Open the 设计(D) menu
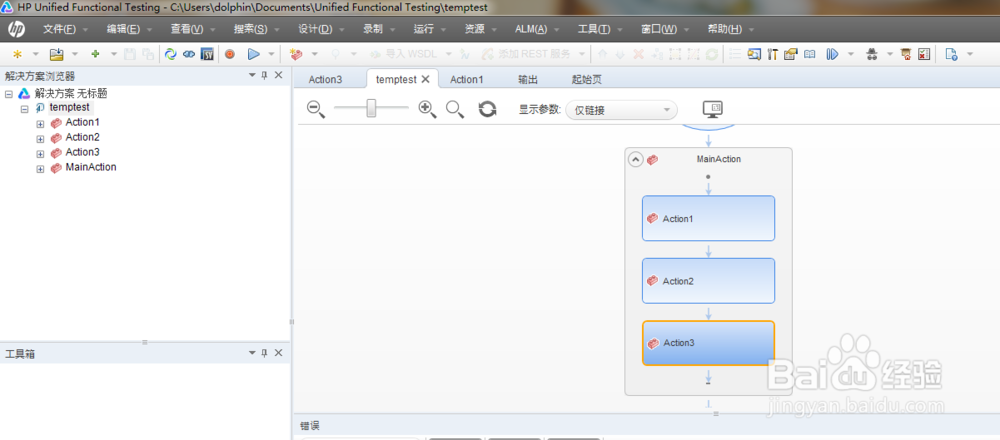Viewport: 1000px width, 440px height. [315, 29]
